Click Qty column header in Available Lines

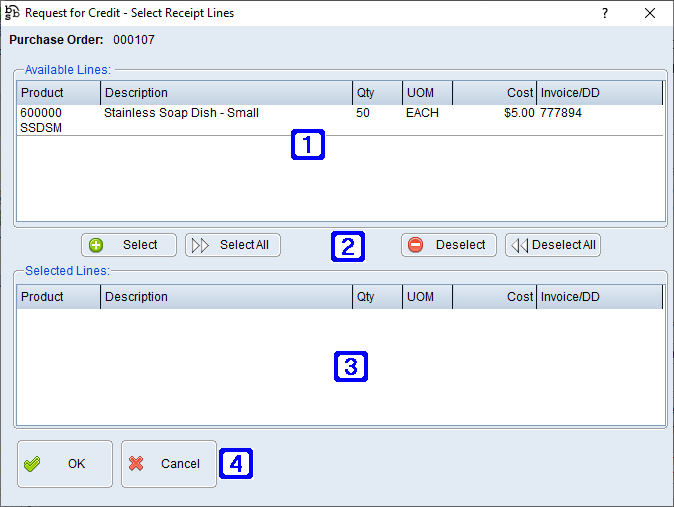[x=376, y=93]
